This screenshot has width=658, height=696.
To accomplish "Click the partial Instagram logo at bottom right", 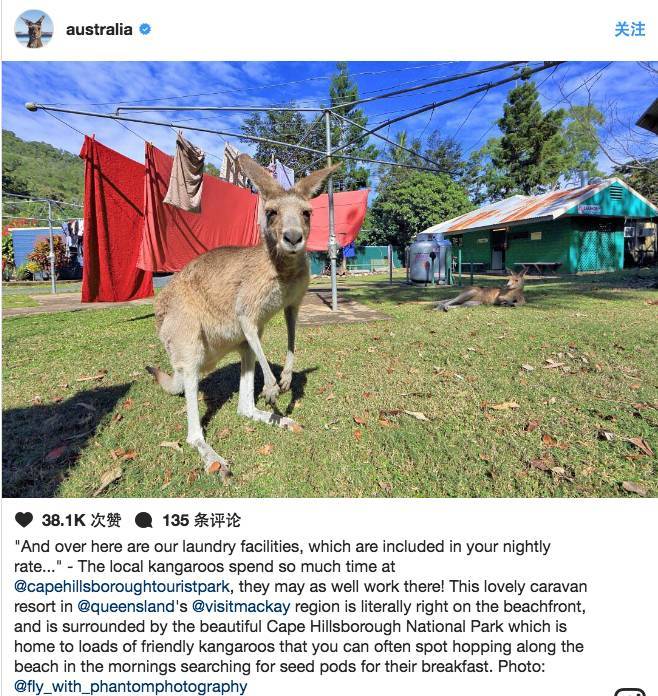I will click(x=630, y=692).
